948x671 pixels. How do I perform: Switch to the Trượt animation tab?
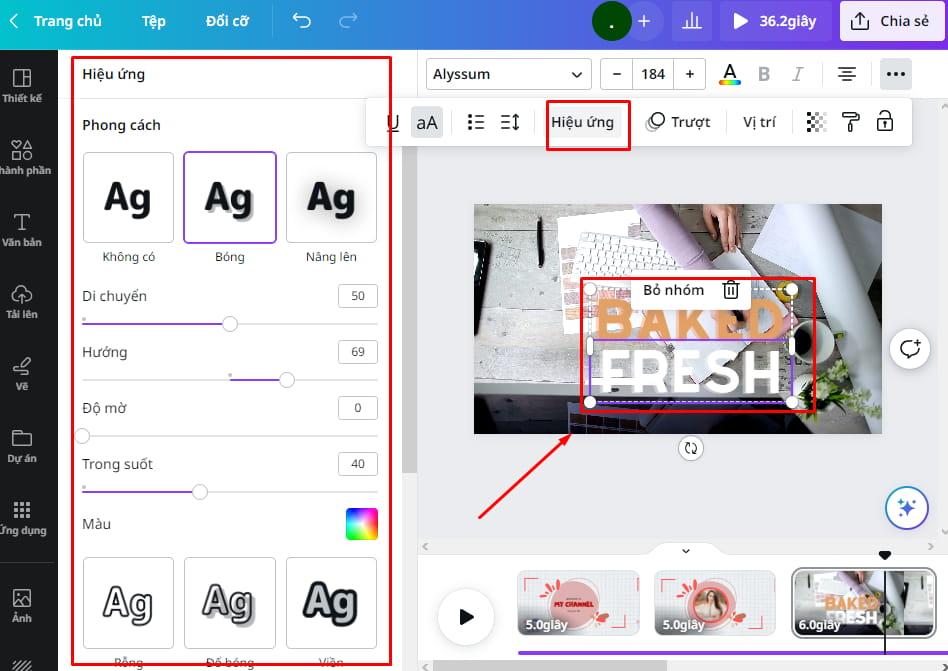pyautogui.click(x=679, y=121)
